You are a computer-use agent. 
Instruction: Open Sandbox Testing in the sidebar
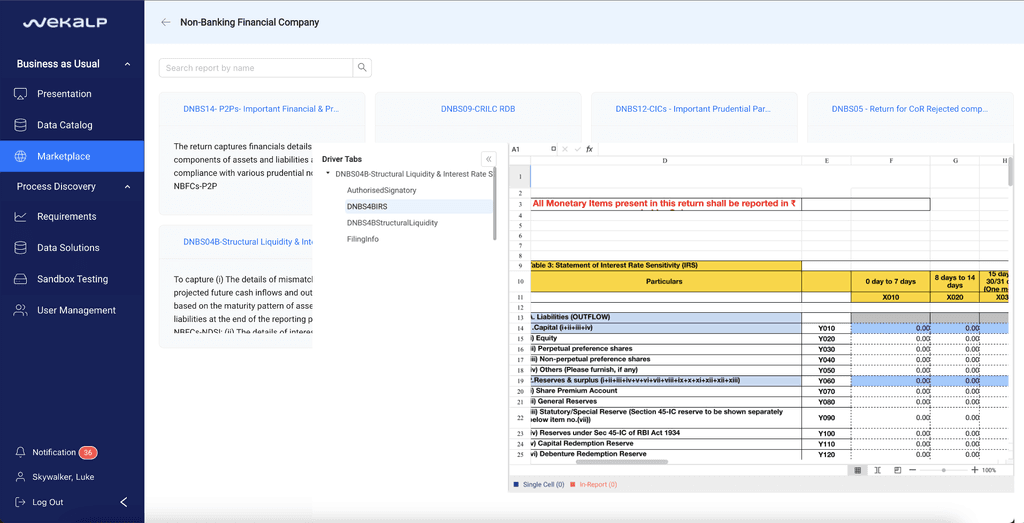[x=72, y=279]
